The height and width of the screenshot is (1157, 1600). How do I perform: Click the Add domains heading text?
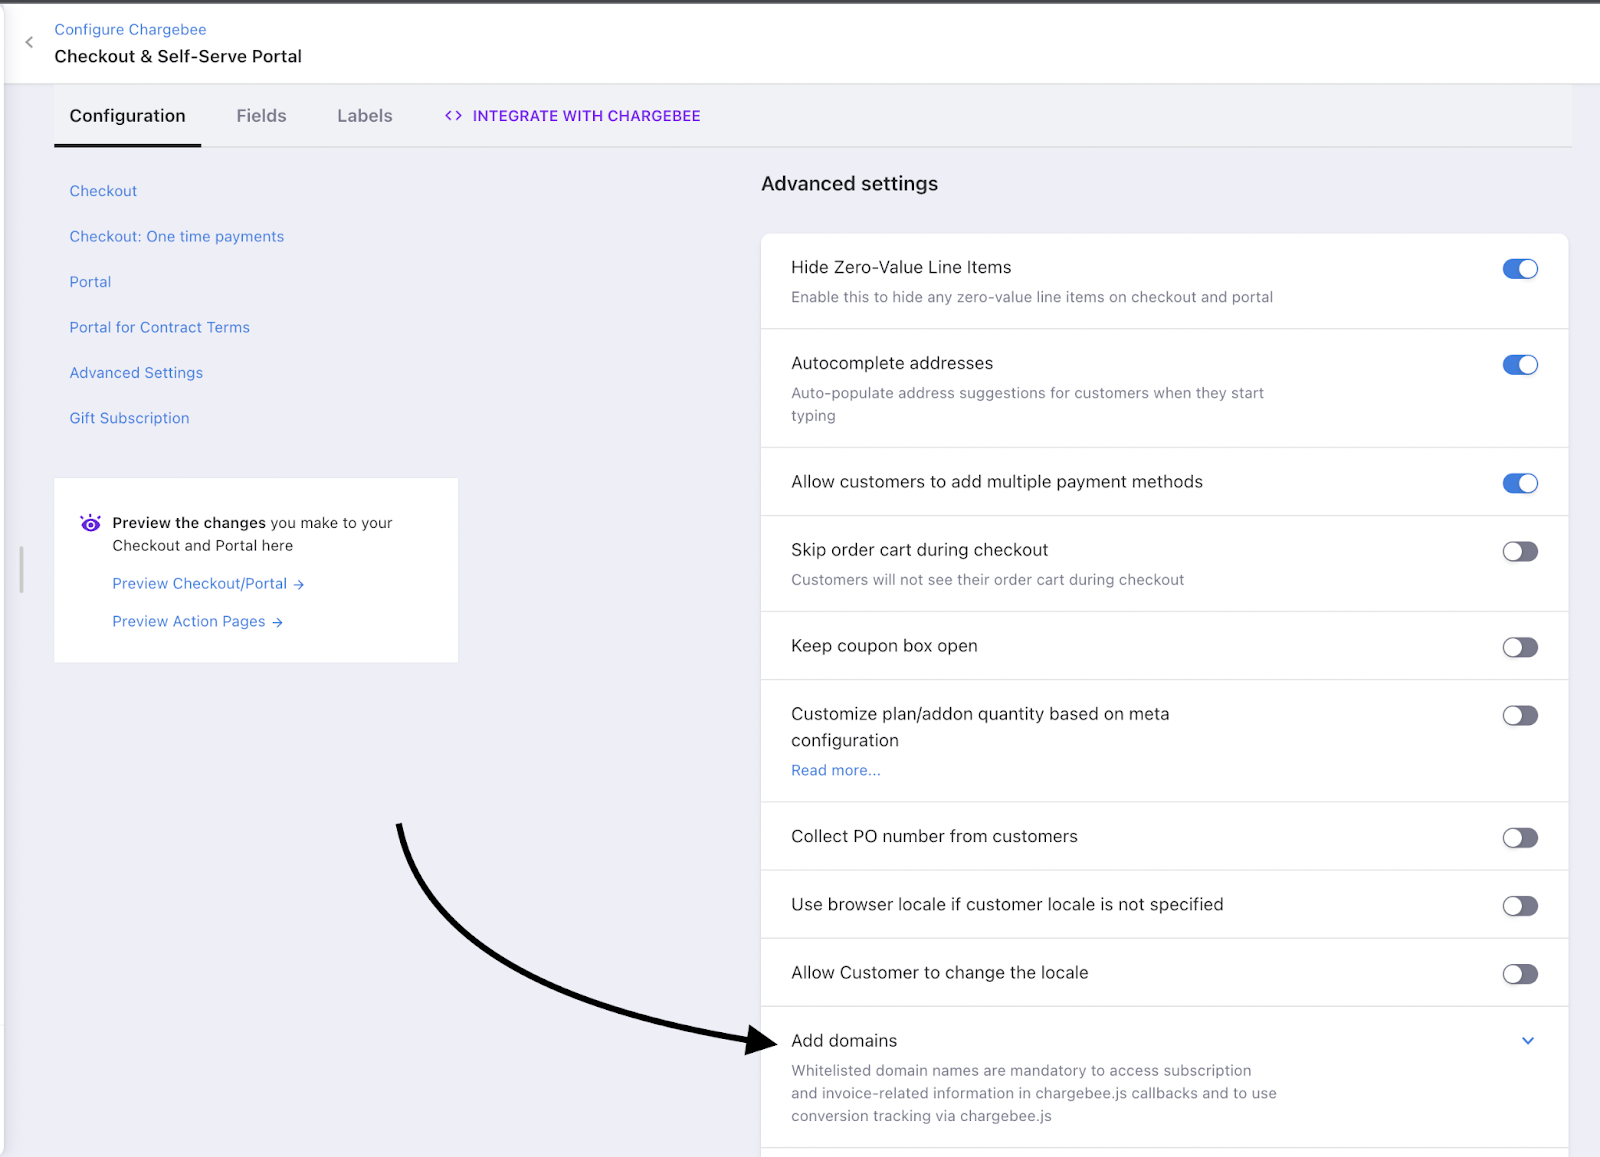pyautogui.click(x=844, y=1041)
